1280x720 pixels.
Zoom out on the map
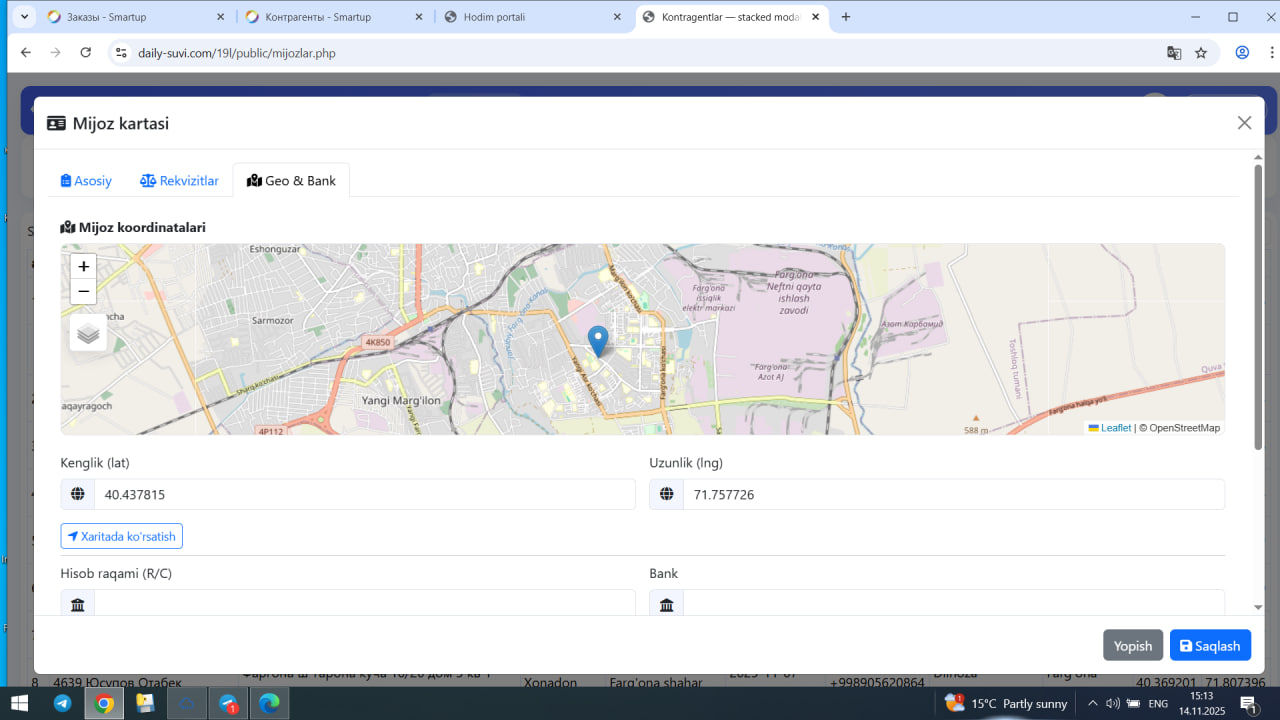pyautogui.click(x=84, y=292)
